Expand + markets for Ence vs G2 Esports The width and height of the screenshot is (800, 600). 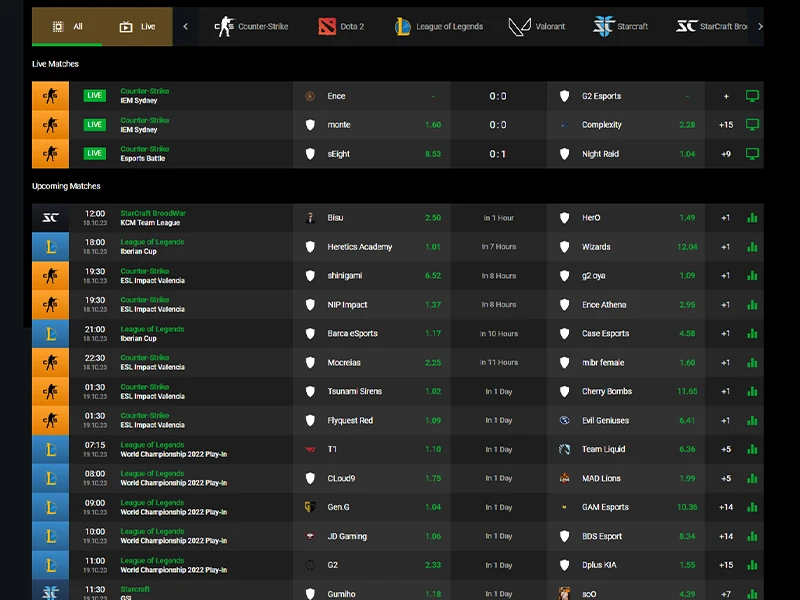(726, 96)
